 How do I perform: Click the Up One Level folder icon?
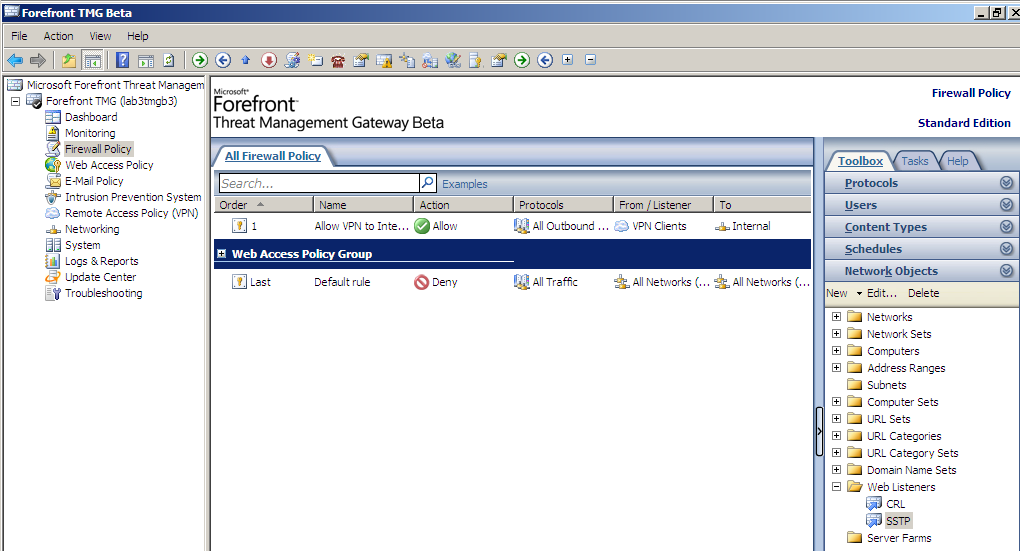(68, 60)
